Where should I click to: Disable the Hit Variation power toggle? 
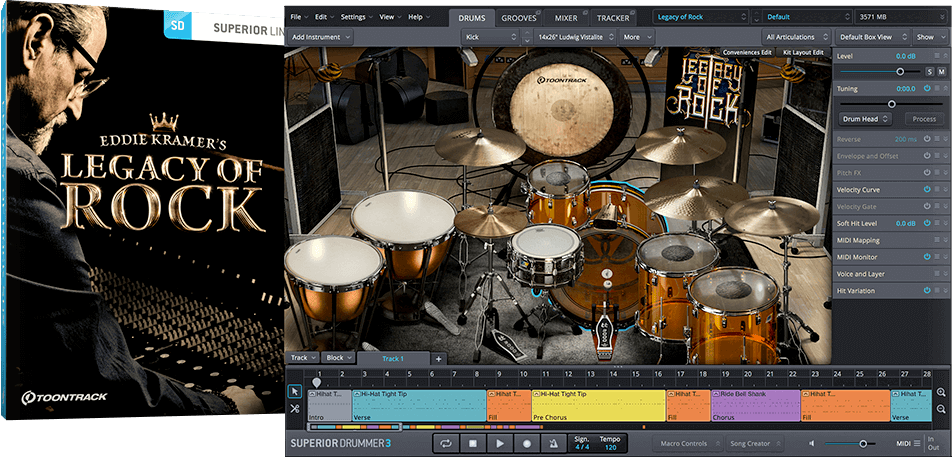click(926, 290)
